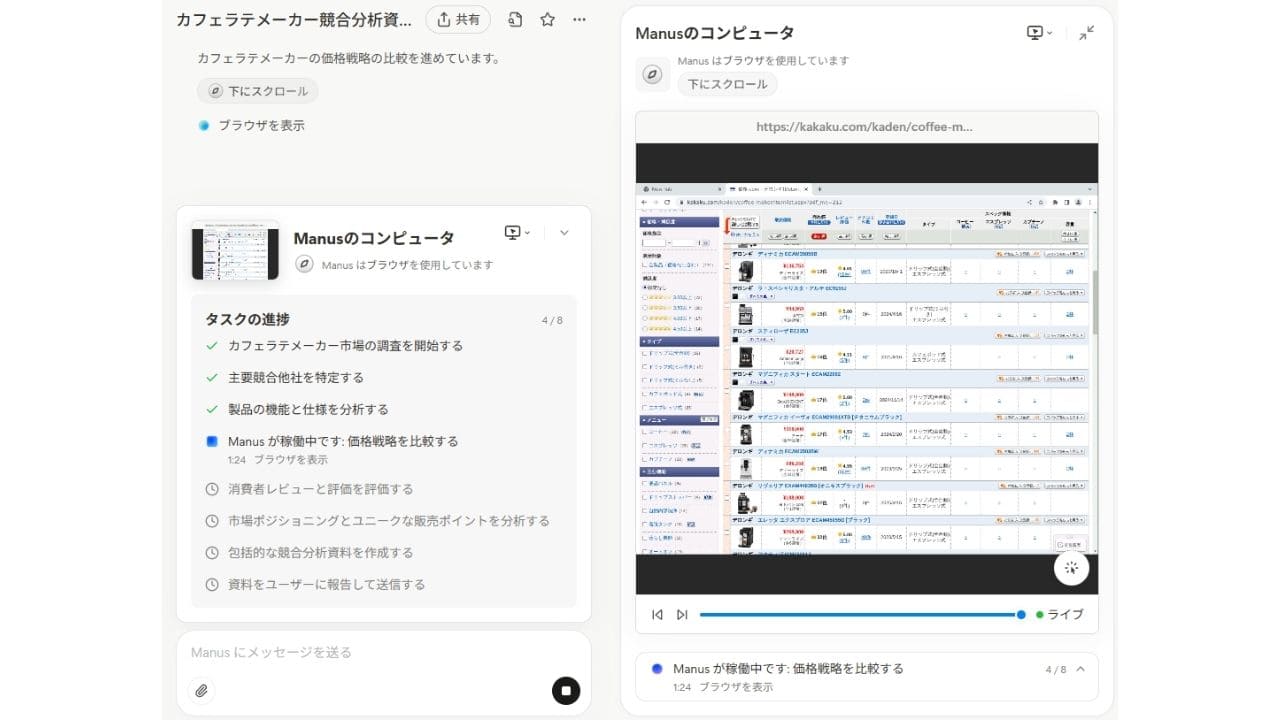Open the three-dot more options menu
The width and height of the screenshot is (1280, 720).
tap(580, 19)
